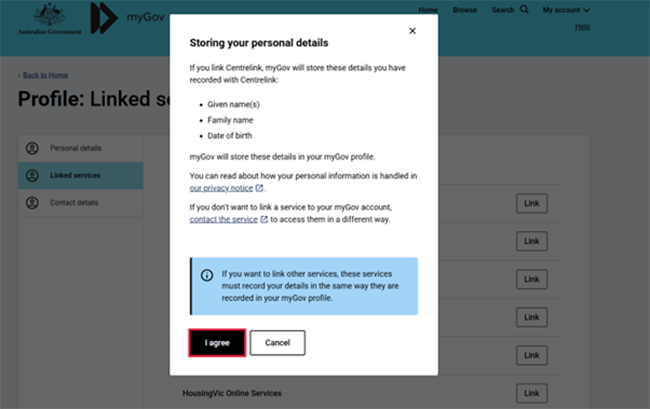Follow the Back to Home link
The height and width of the screenshot is (409, 650).
point(46,76)
